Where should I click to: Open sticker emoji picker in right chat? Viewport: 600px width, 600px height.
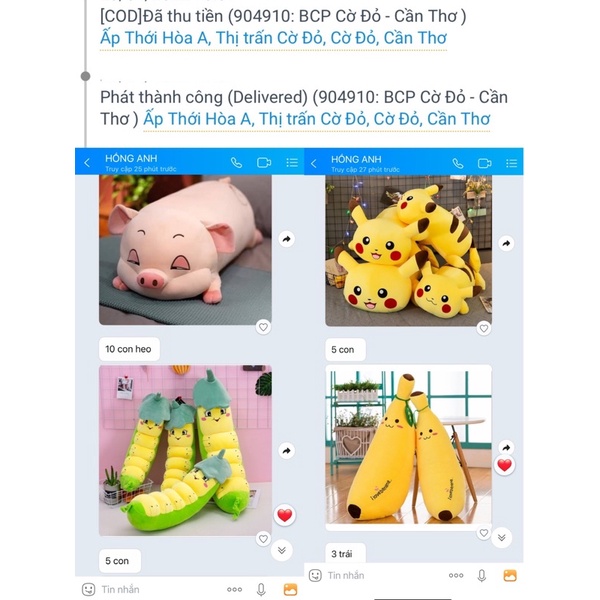315,576
